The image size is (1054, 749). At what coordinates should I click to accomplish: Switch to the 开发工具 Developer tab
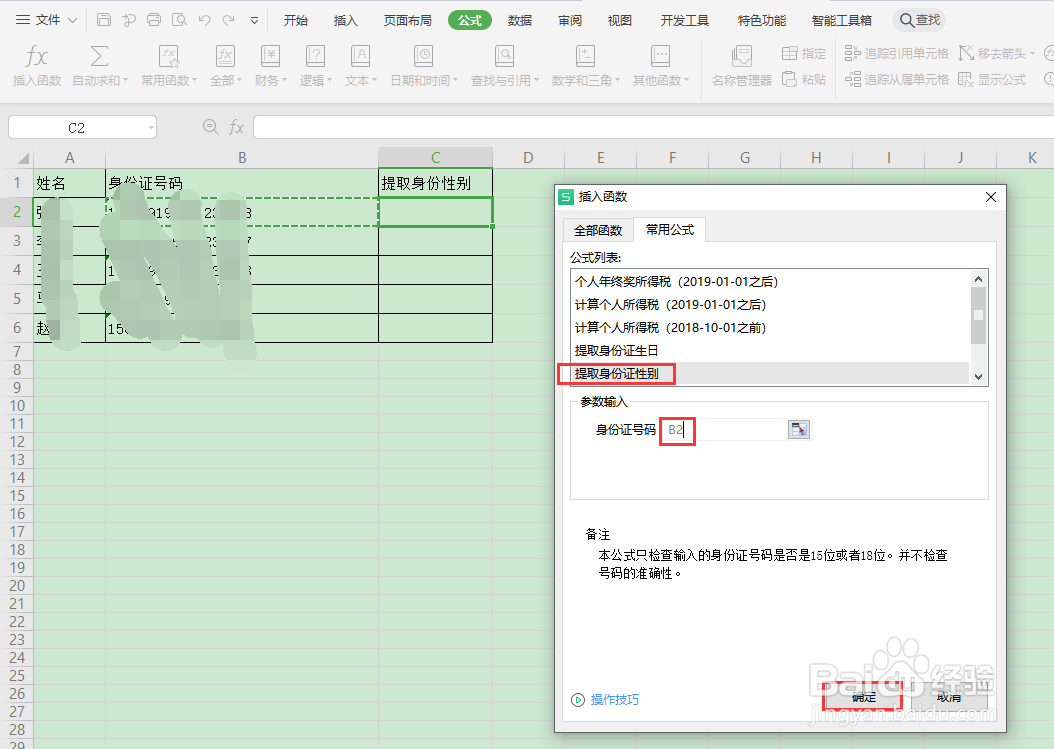click(684, 20)
